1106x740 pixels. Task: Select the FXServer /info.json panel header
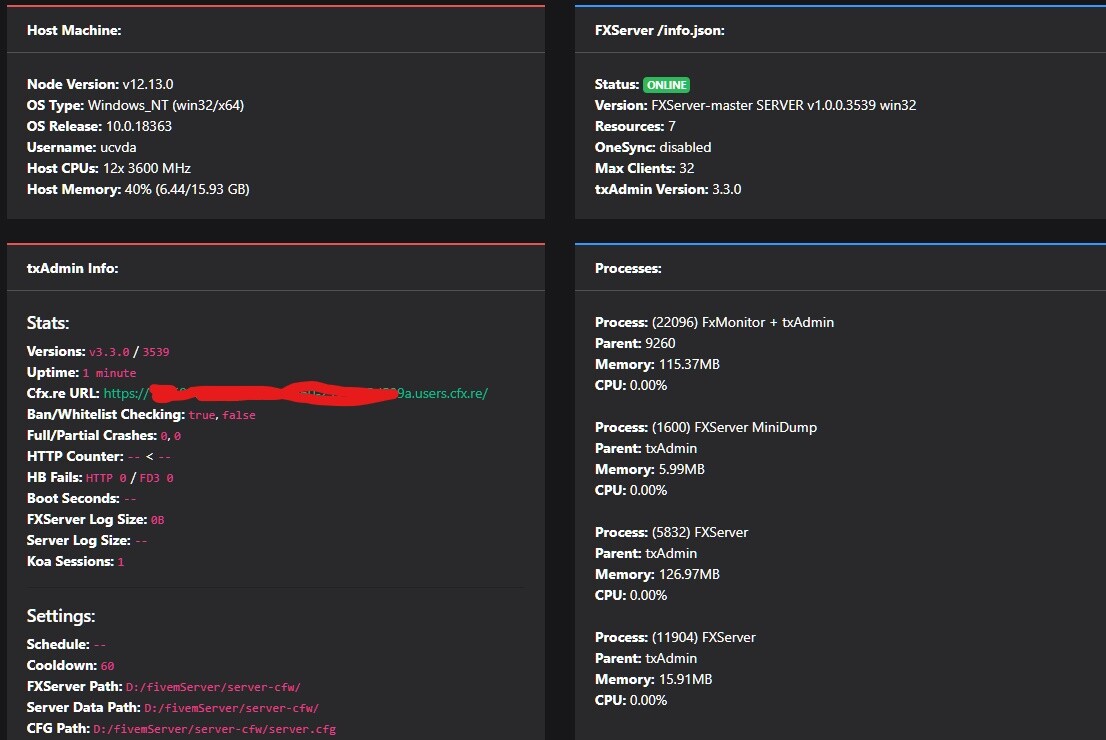660,30
